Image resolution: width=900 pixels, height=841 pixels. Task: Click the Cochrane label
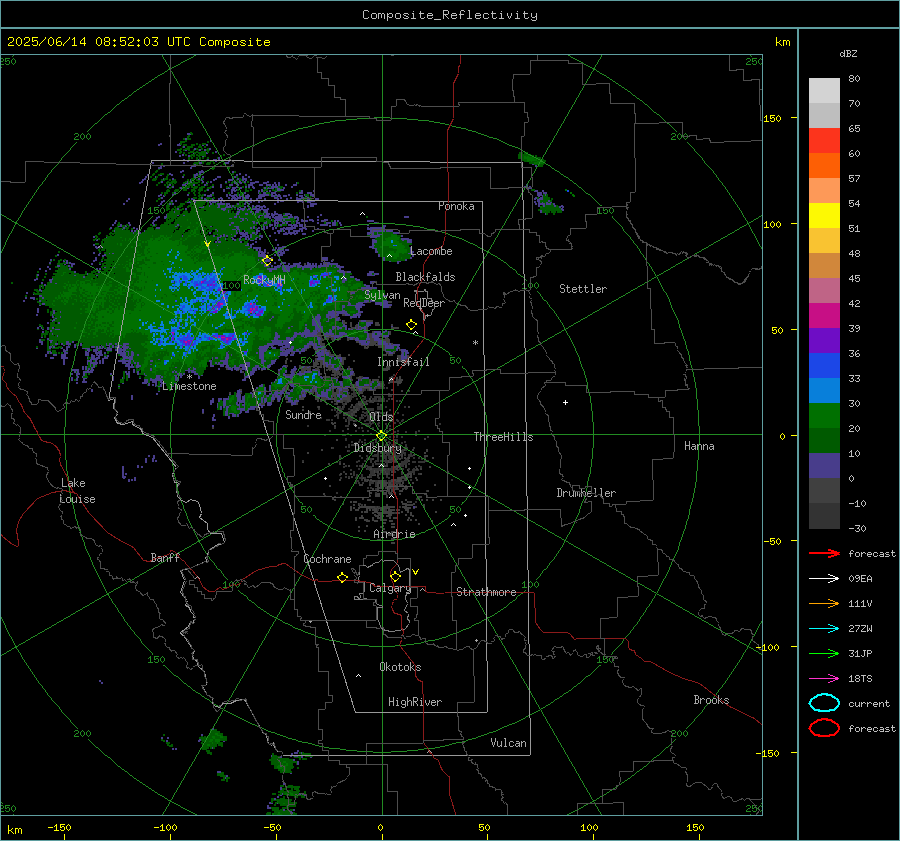[327, 559]
